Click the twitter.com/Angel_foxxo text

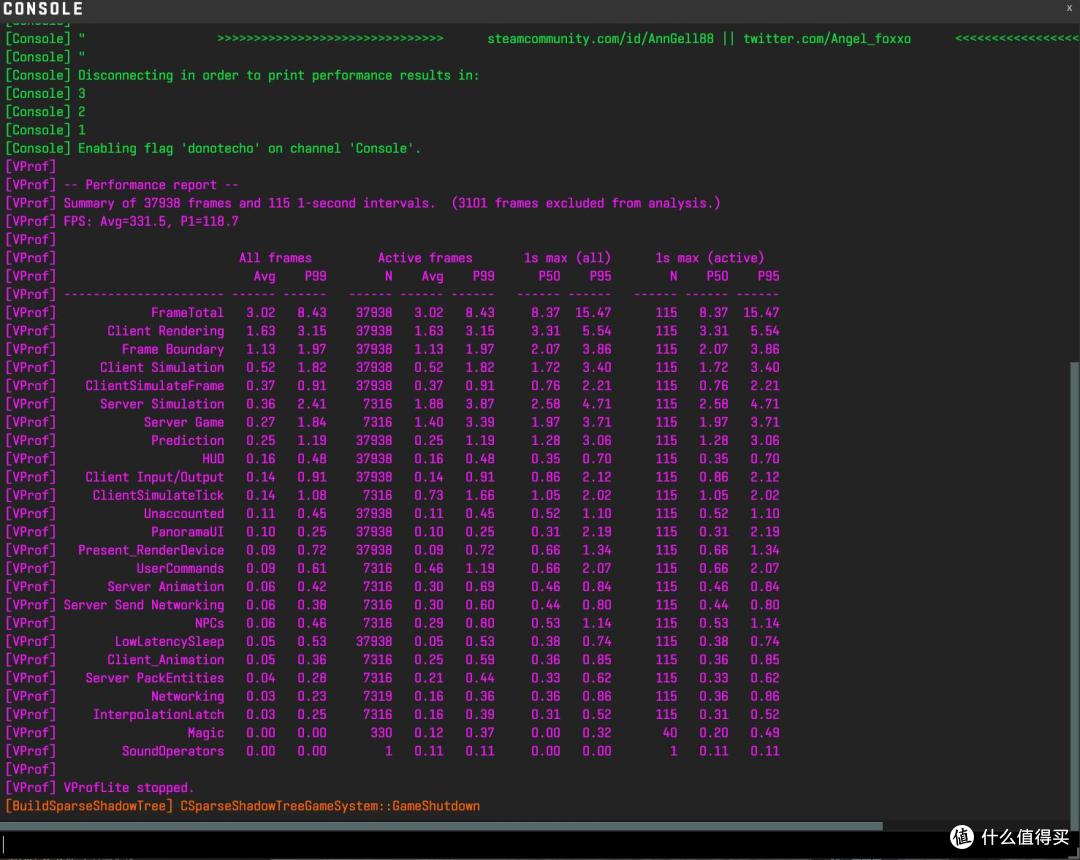click(x=827, y=39)
